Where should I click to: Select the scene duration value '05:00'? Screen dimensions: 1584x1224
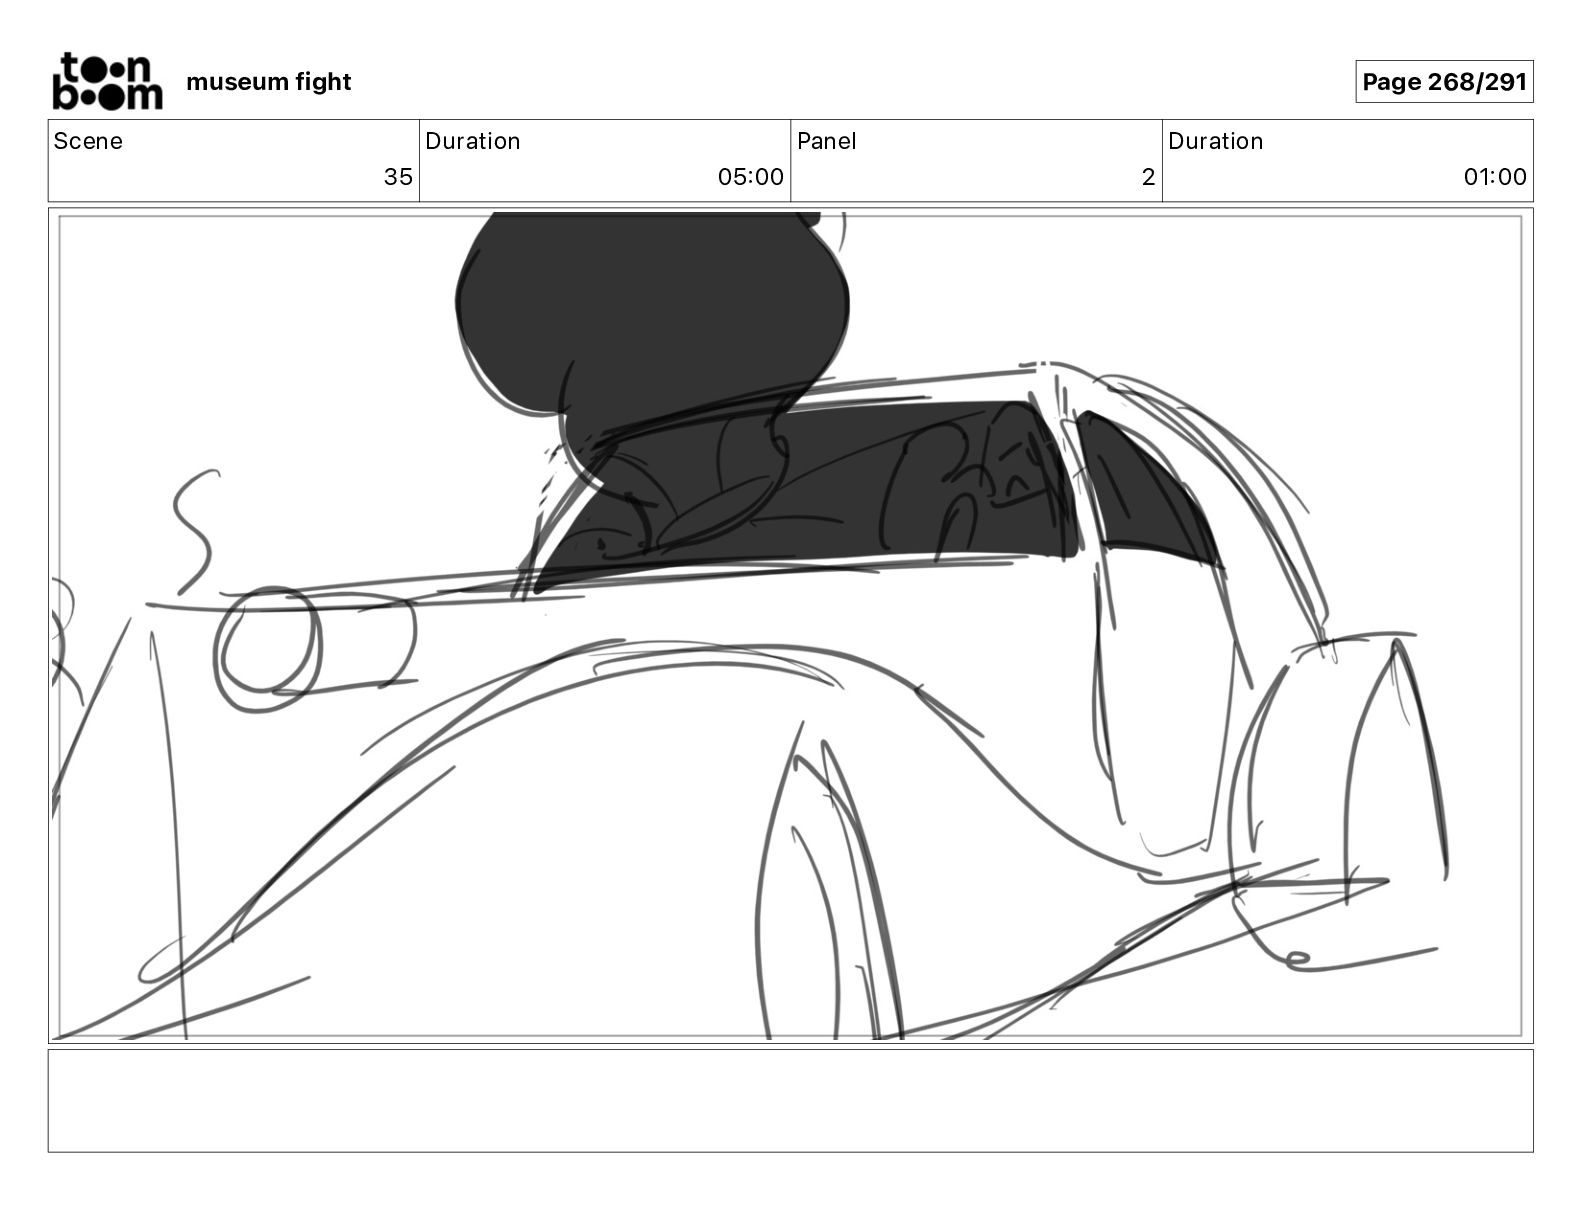coord(750,177)
